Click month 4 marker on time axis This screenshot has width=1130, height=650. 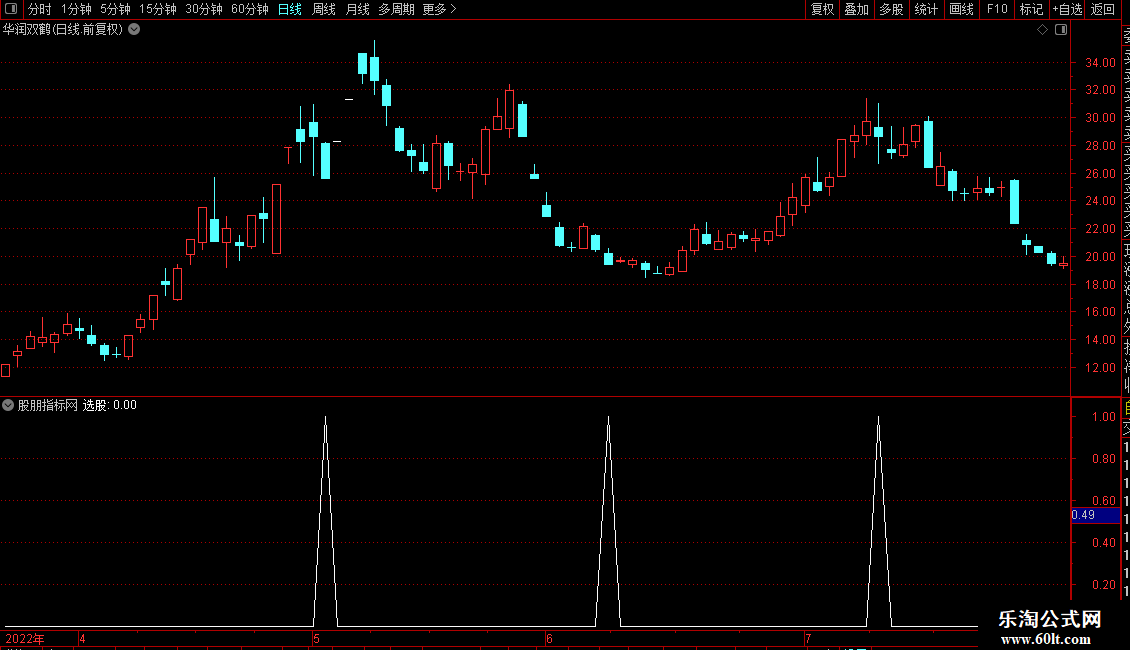coord(83,639)
